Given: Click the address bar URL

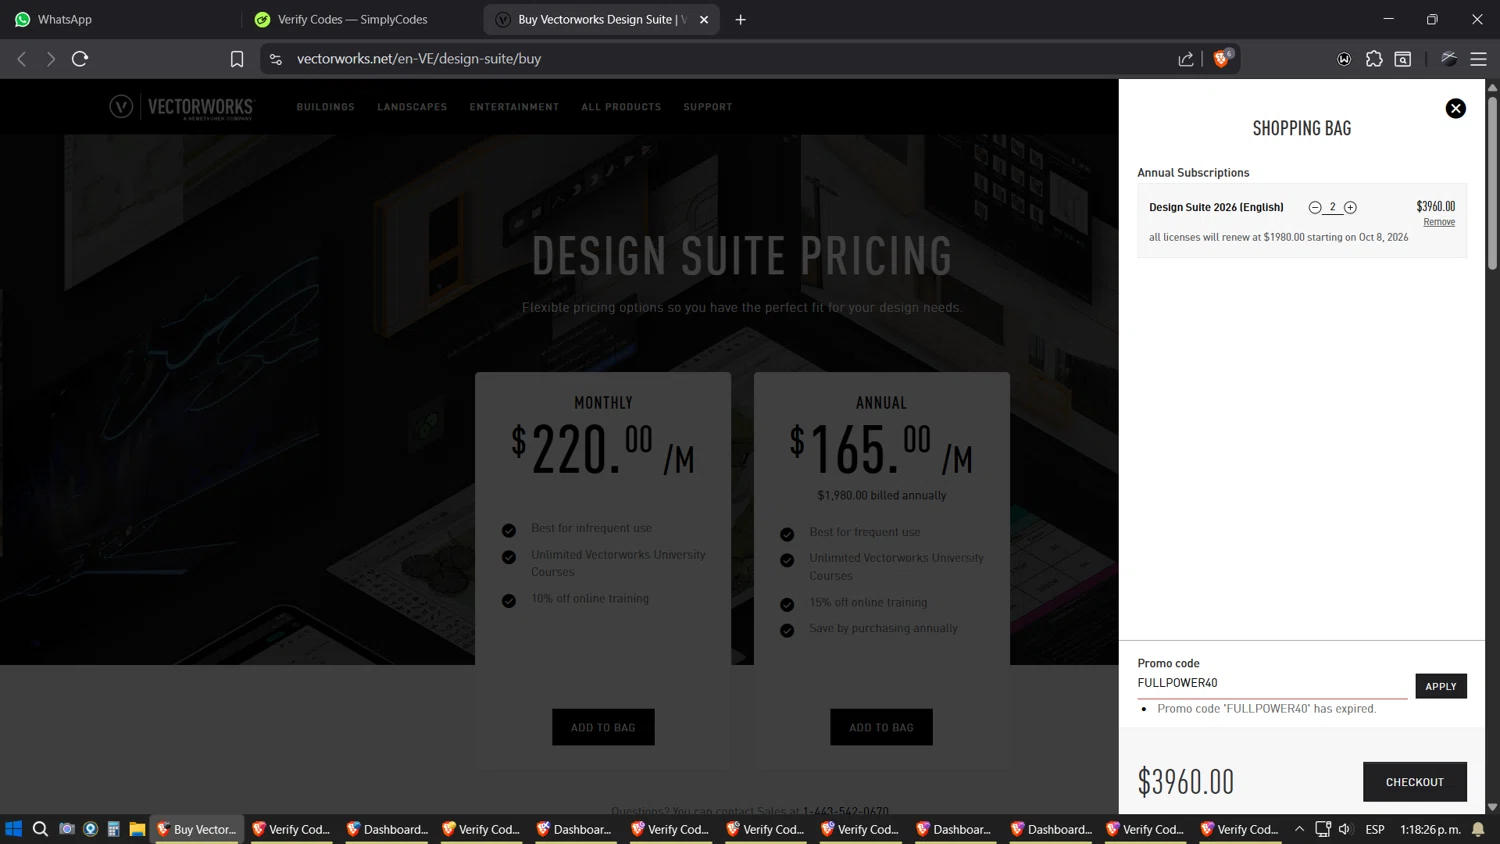Looking at the screenshot, I should point(419,59).
